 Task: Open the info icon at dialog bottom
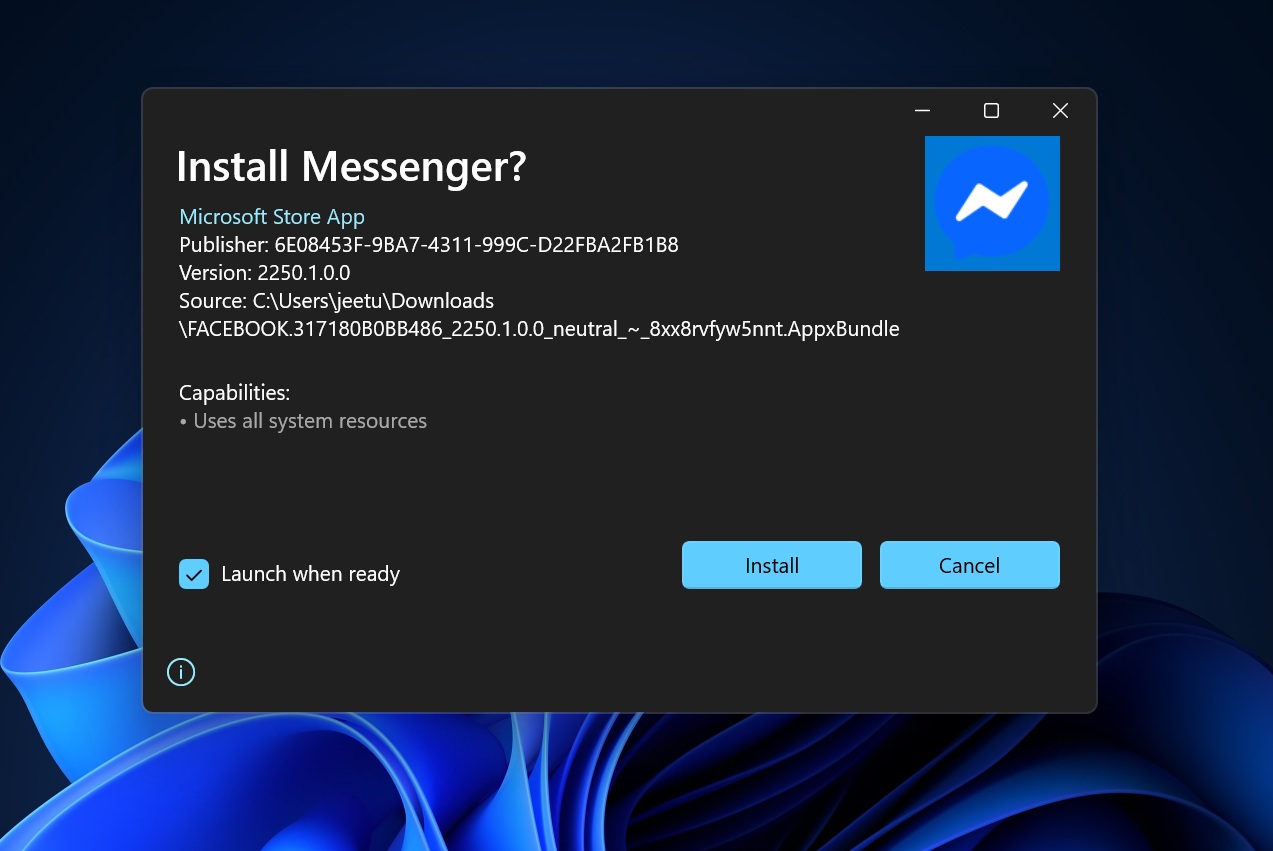181,673
